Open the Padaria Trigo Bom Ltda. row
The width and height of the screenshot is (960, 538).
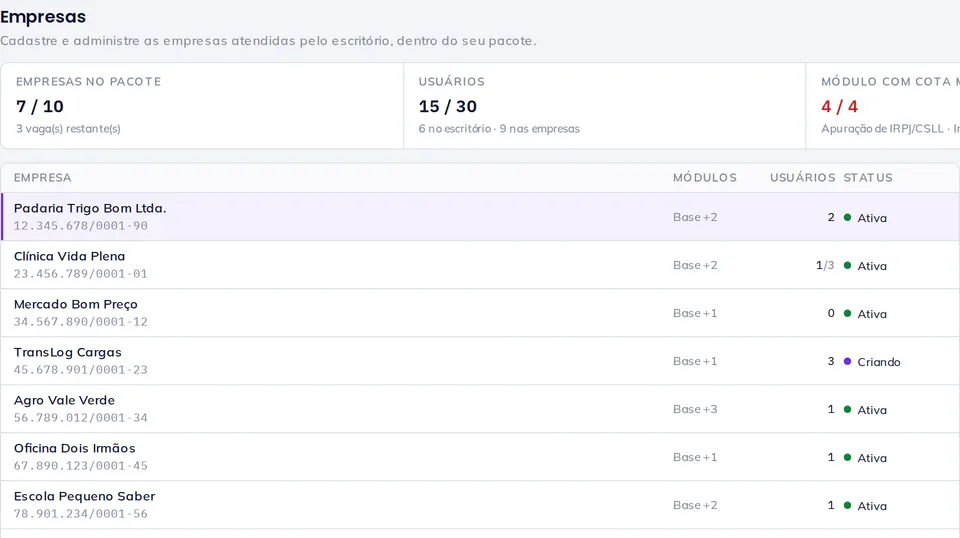[480, 217]
